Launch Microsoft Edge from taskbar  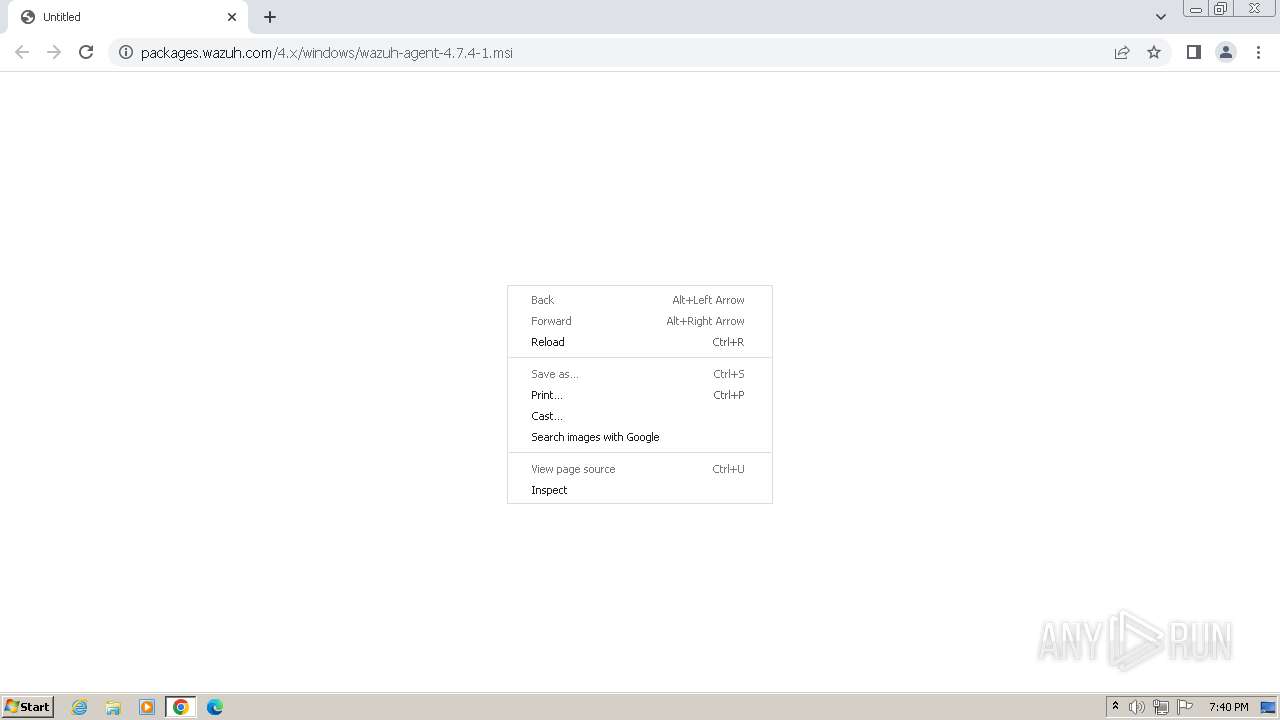215,707
